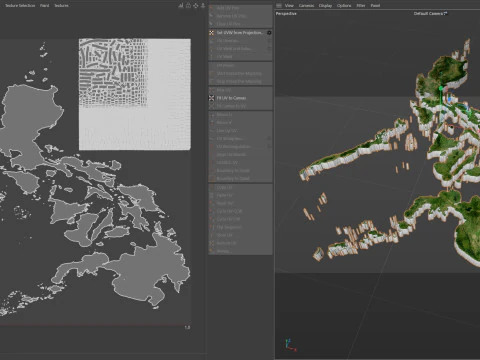
Task: Open Texture Selection menu in UV editor
Action: (x=20, y=6)
